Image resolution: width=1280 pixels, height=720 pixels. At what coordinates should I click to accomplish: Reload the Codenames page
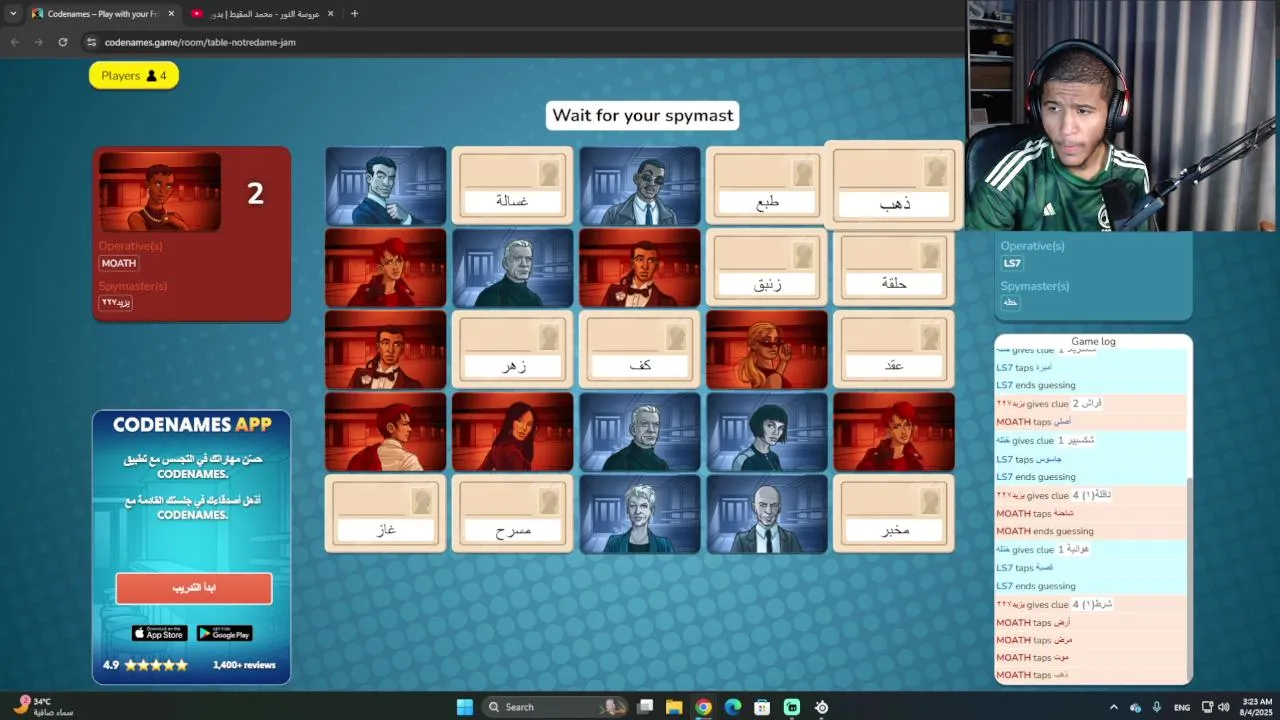point(63,42)
